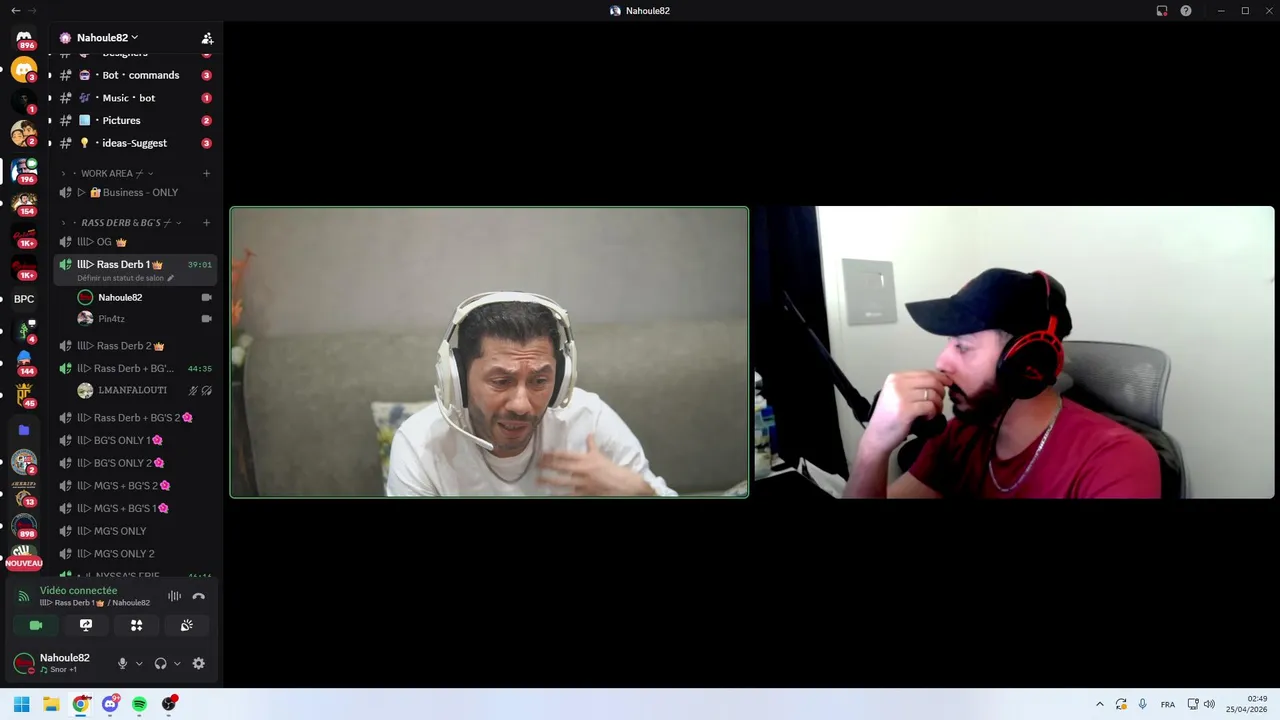Create a channel in RASS DERB & BG'S
This screenshot has width=1280, height=720.
tap(207, 222)
